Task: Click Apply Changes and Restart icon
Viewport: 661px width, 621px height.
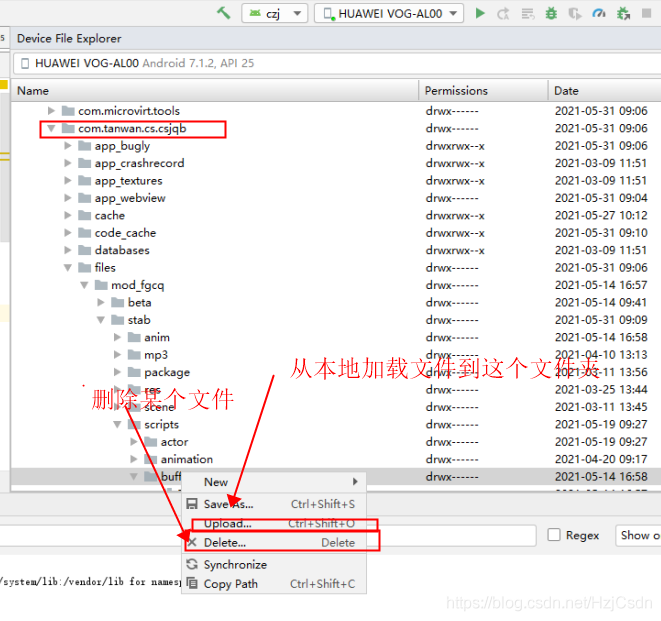Action: (503, 14)
